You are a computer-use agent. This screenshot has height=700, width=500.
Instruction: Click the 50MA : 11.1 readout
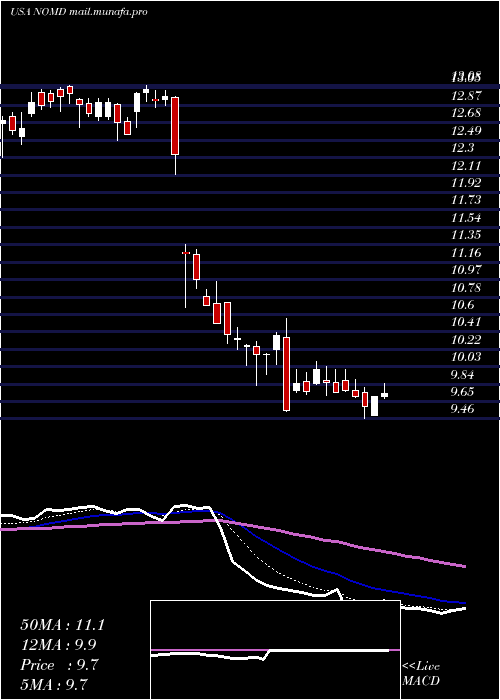(62, 625)
